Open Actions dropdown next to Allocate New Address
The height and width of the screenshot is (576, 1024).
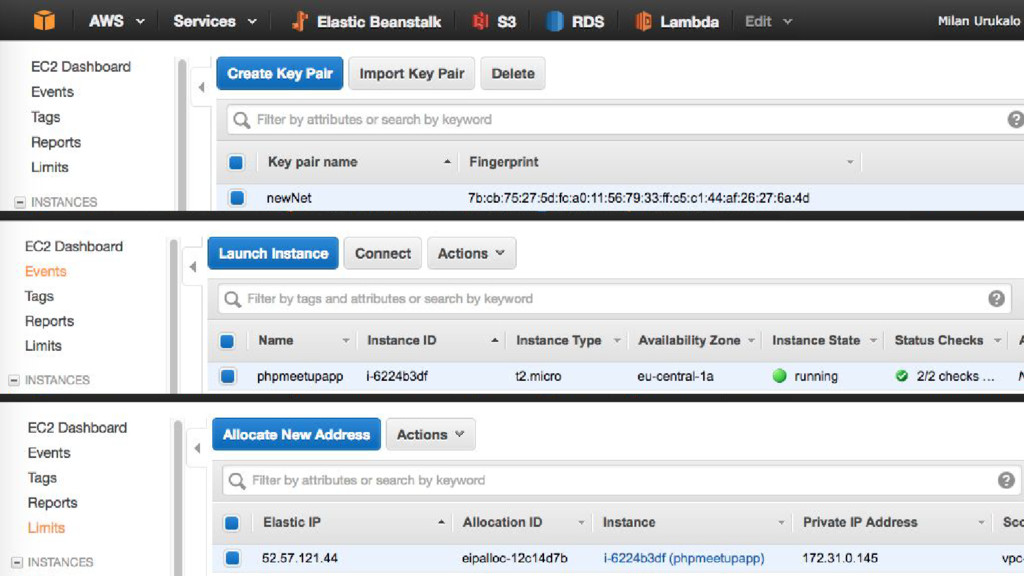(x=430, y=434)
